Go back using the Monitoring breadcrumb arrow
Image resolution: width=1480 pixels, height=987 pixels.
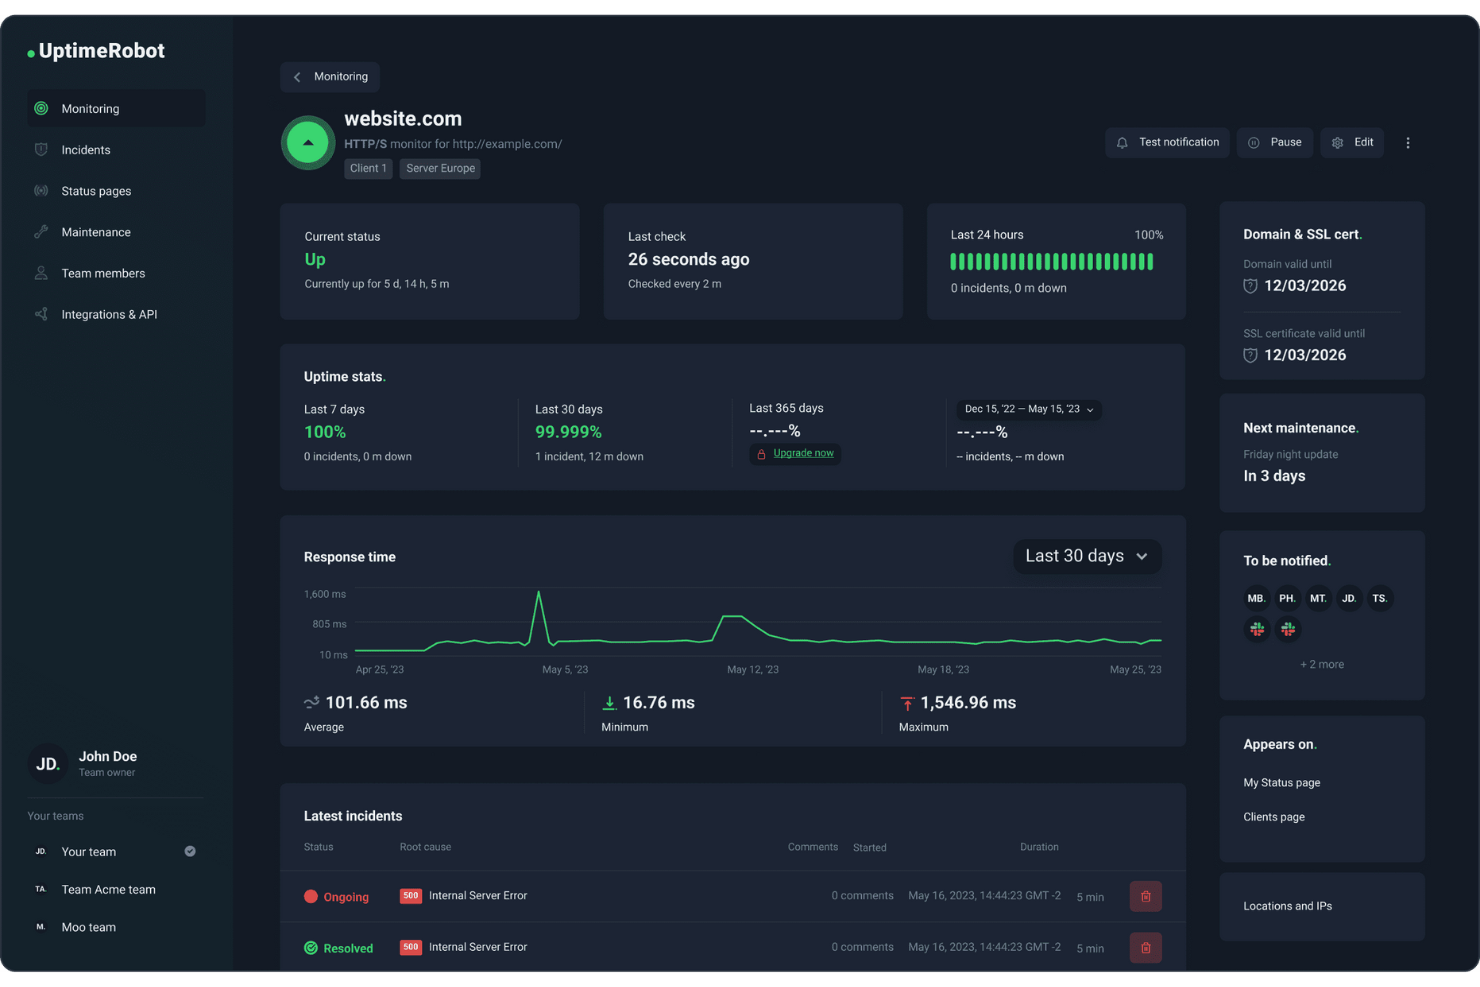[297, 76]
